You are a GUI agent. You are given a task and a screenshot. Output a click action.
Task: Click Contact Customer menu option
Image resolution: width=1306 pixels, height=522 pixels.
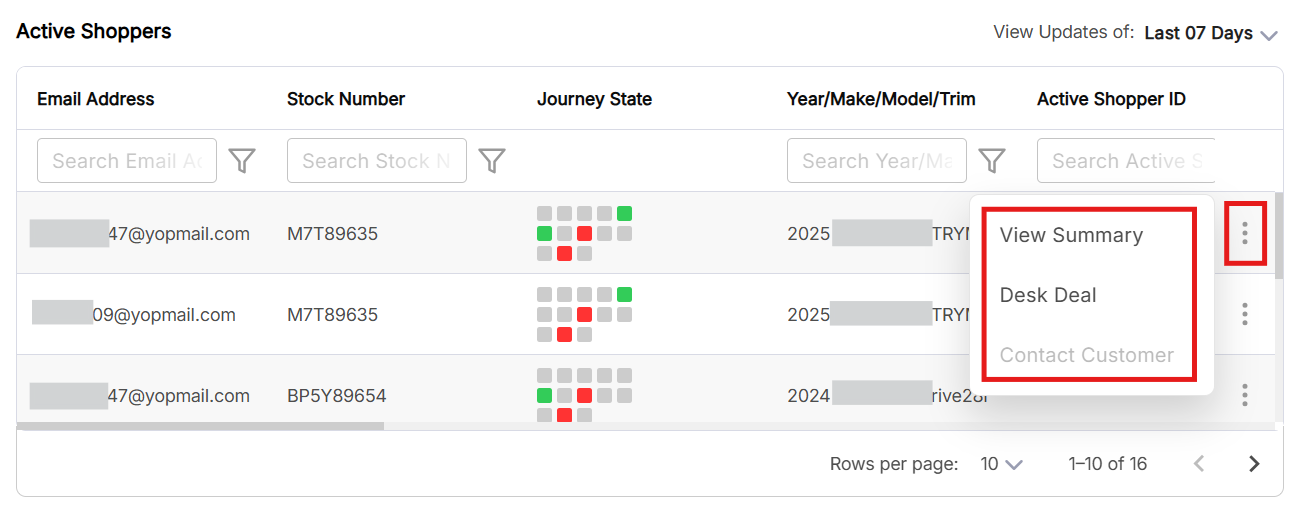click(x=1086, y=355)
